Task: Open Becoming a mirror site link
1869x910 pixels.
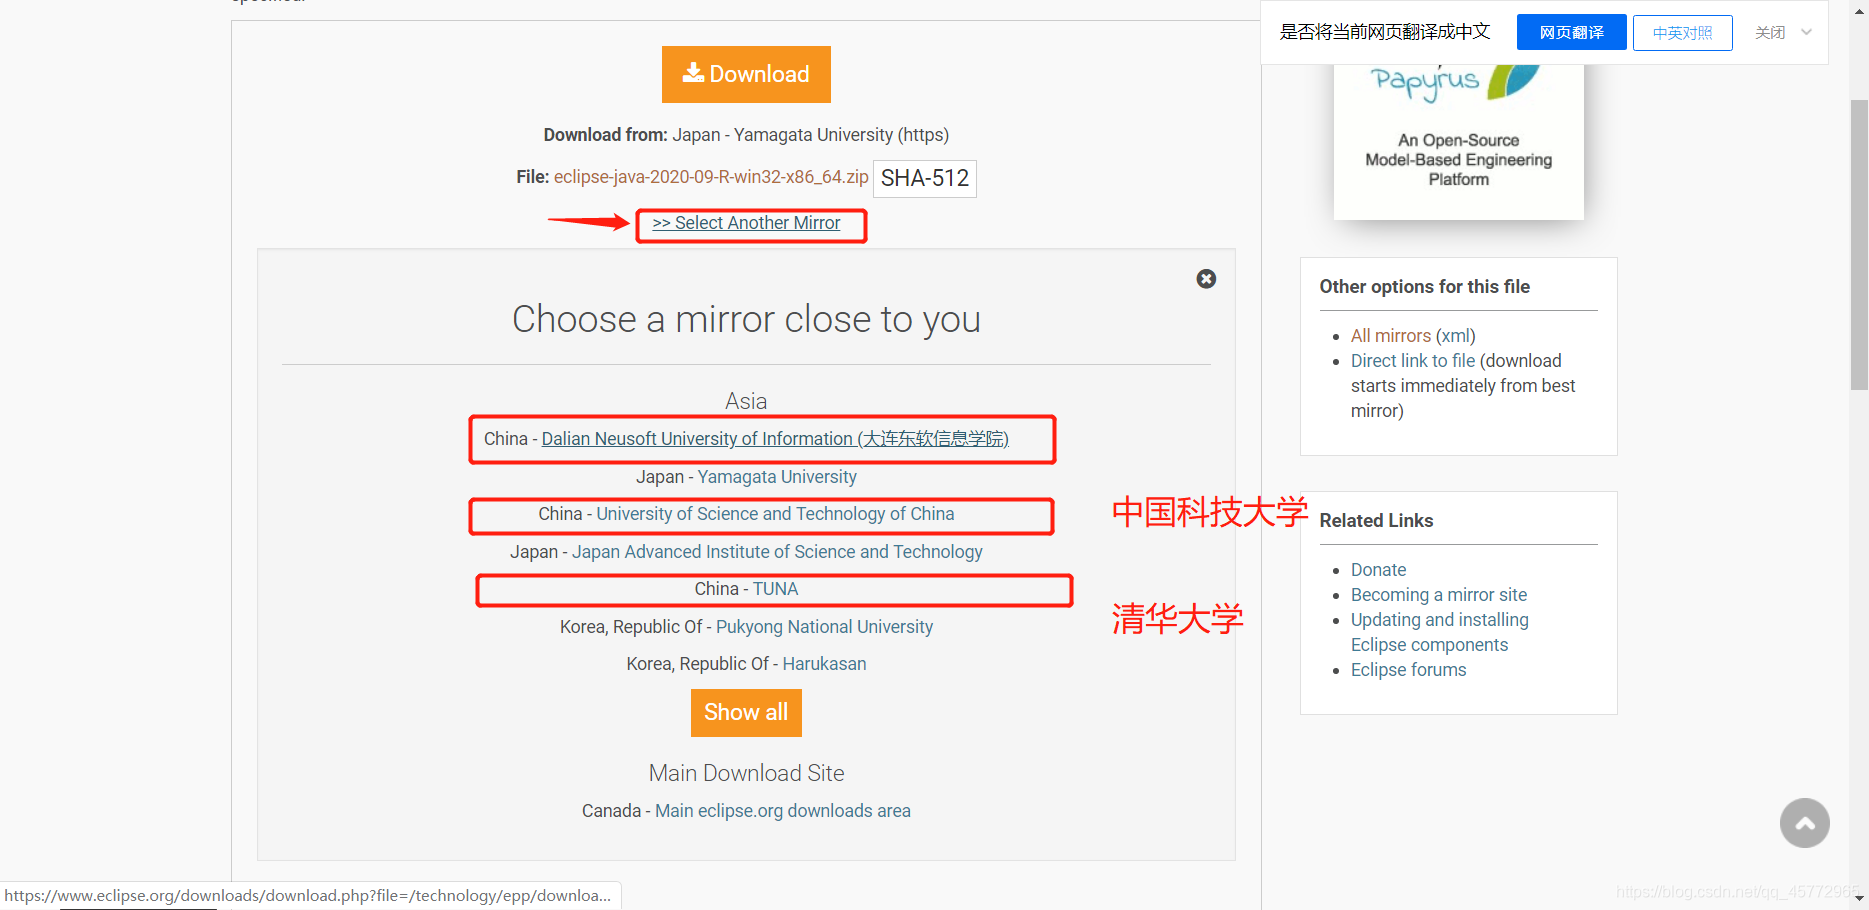Action: [1439, 595]
